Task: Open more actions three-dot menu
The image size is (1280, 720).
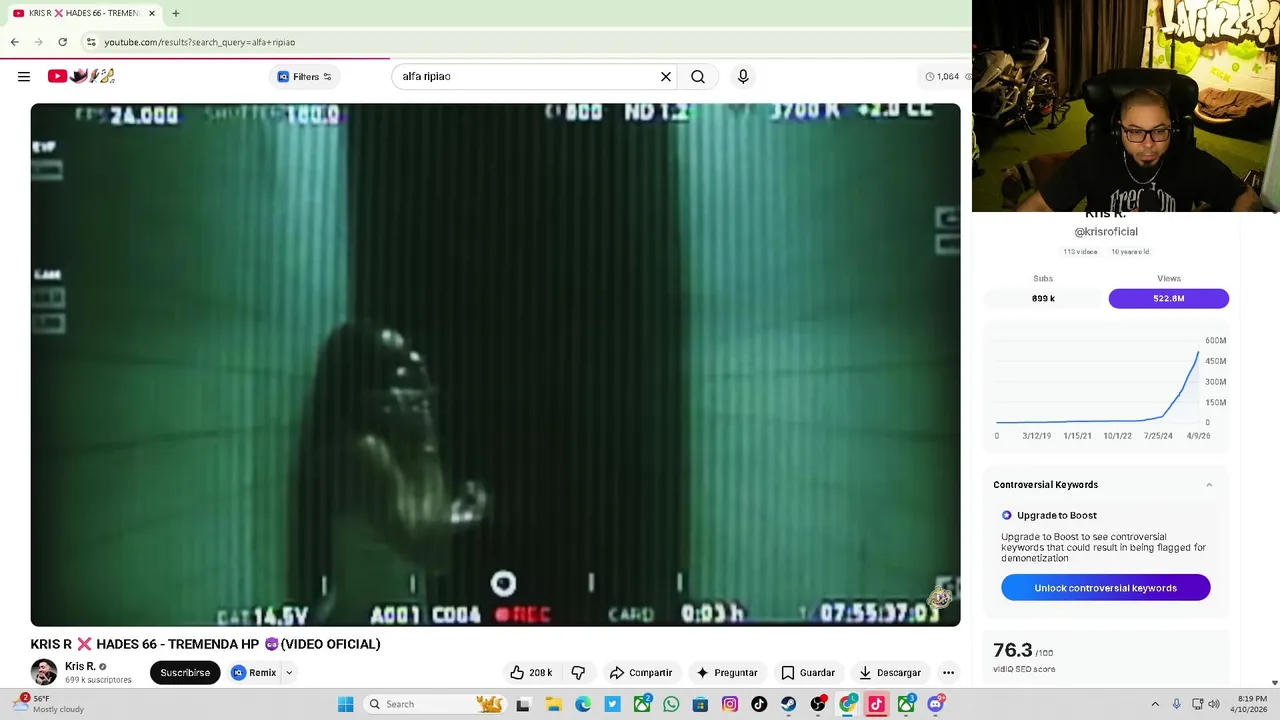Action: click(x=948, y=673)
